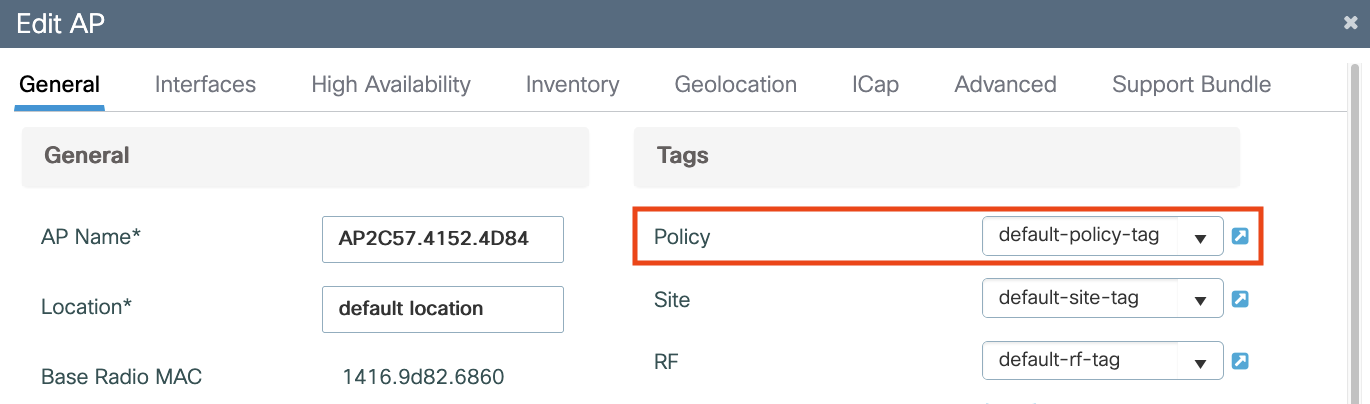1370x404 pixels.
Task: Open the ICap tab
Action: click(x=875, y=85)
